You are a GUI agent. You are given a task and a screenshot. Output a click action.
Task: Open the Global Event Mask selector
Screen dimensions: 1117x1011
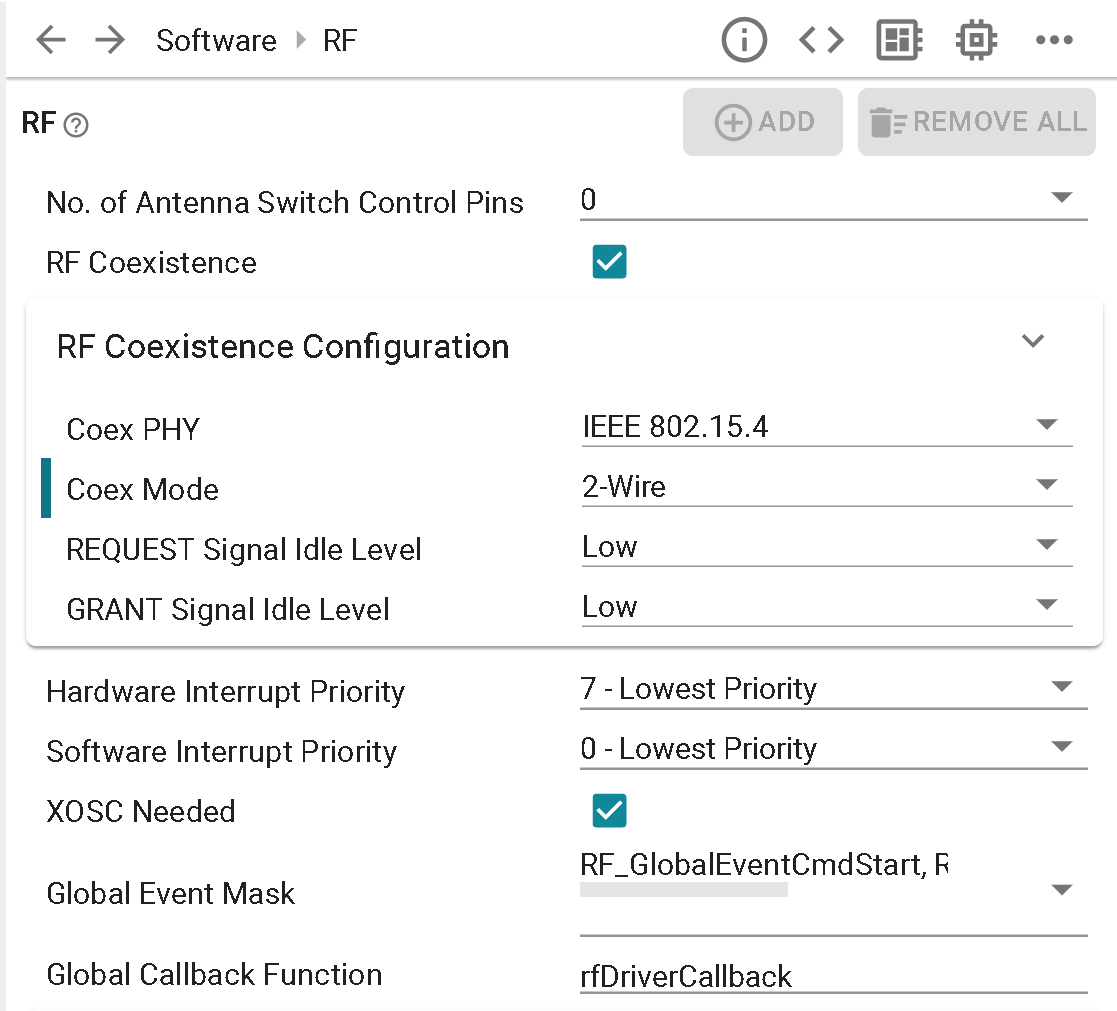pyautogui.click(x=1061, y=888)
